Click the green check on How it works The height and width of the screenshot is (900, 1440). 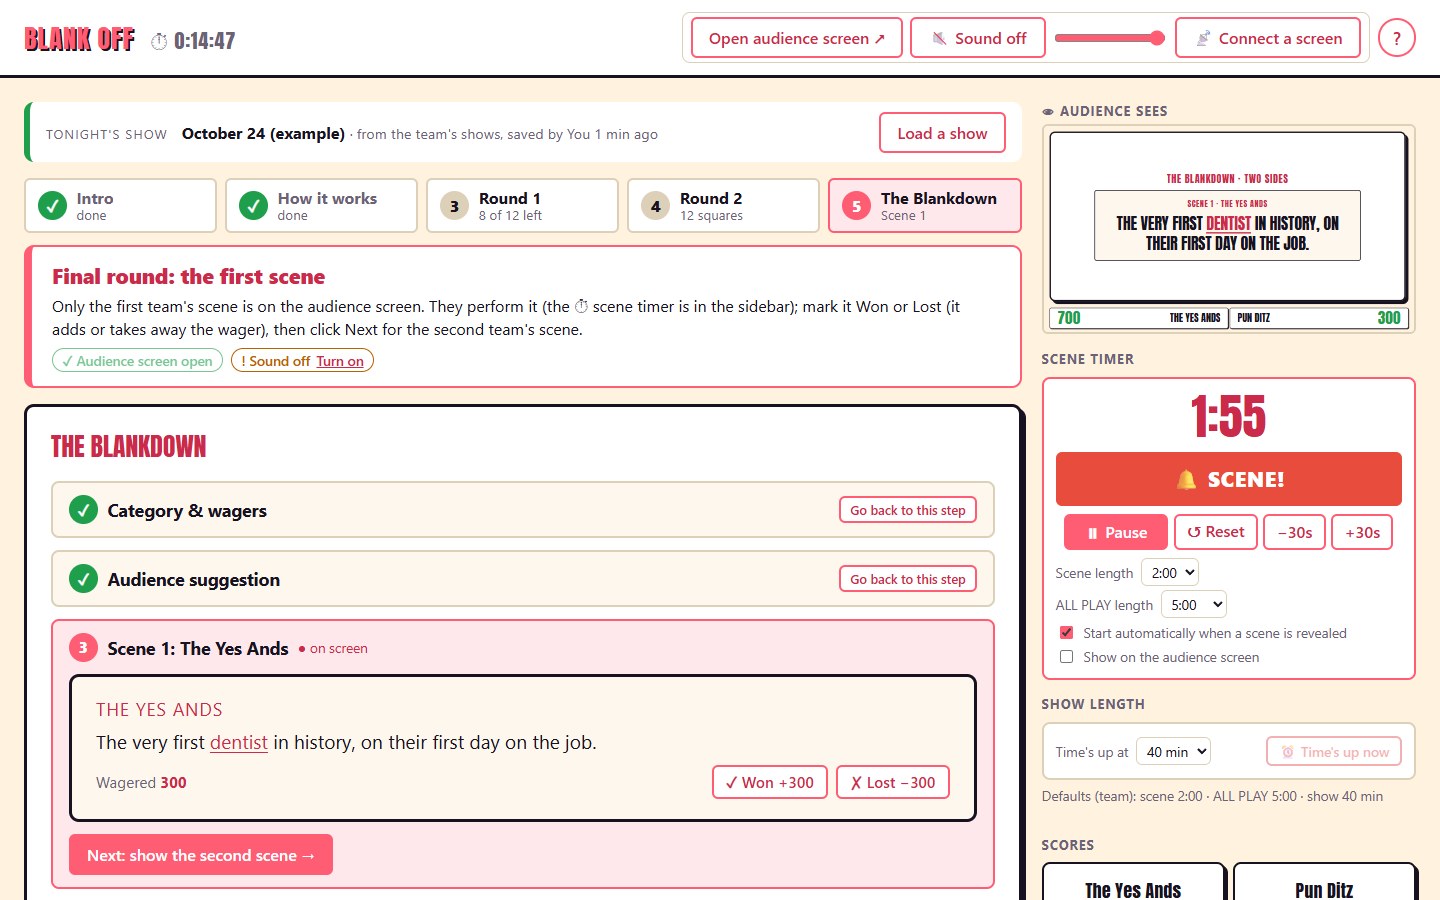[x=253, y=206]
